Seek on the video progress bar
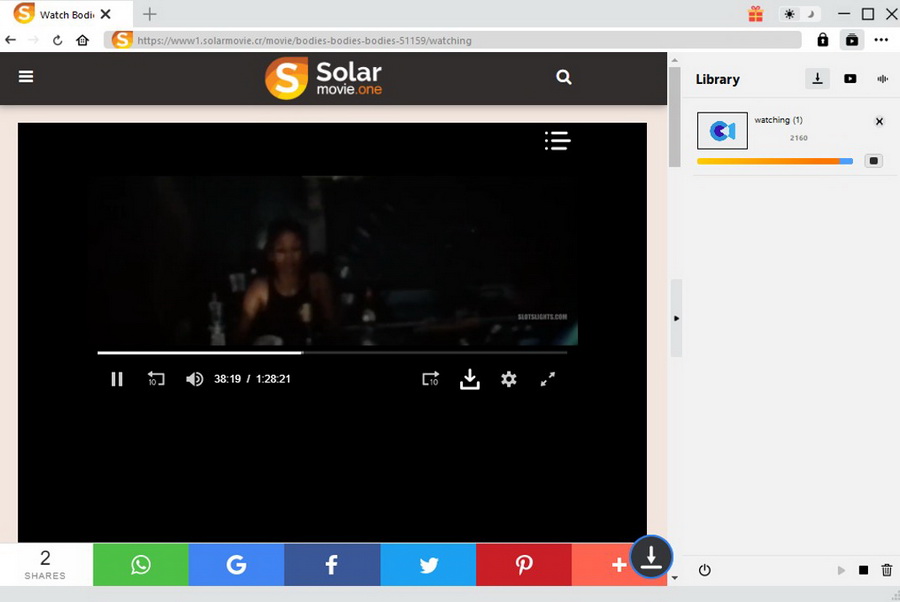 point(400,352)
